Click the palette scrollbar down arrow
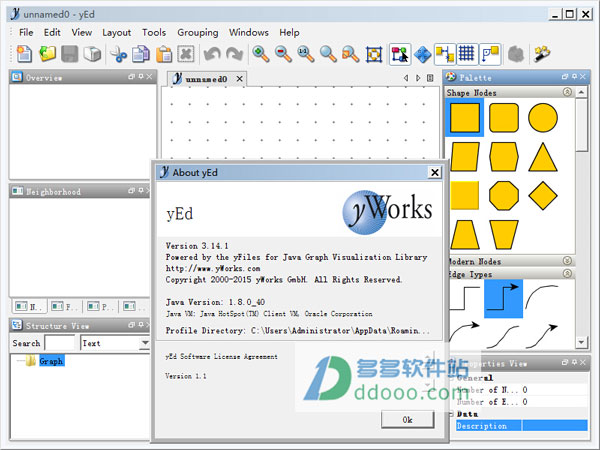 [582, 342]
